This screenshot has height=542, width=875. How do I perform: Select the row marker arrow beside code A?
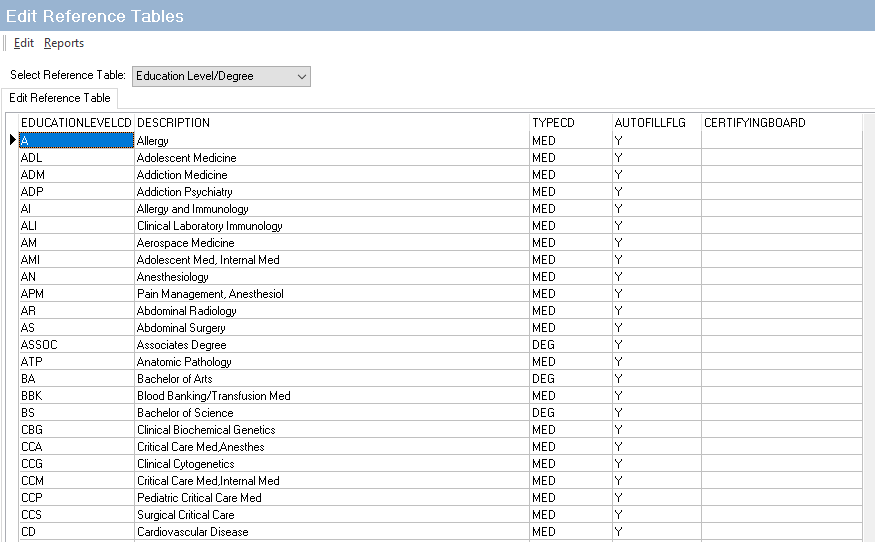12,140
